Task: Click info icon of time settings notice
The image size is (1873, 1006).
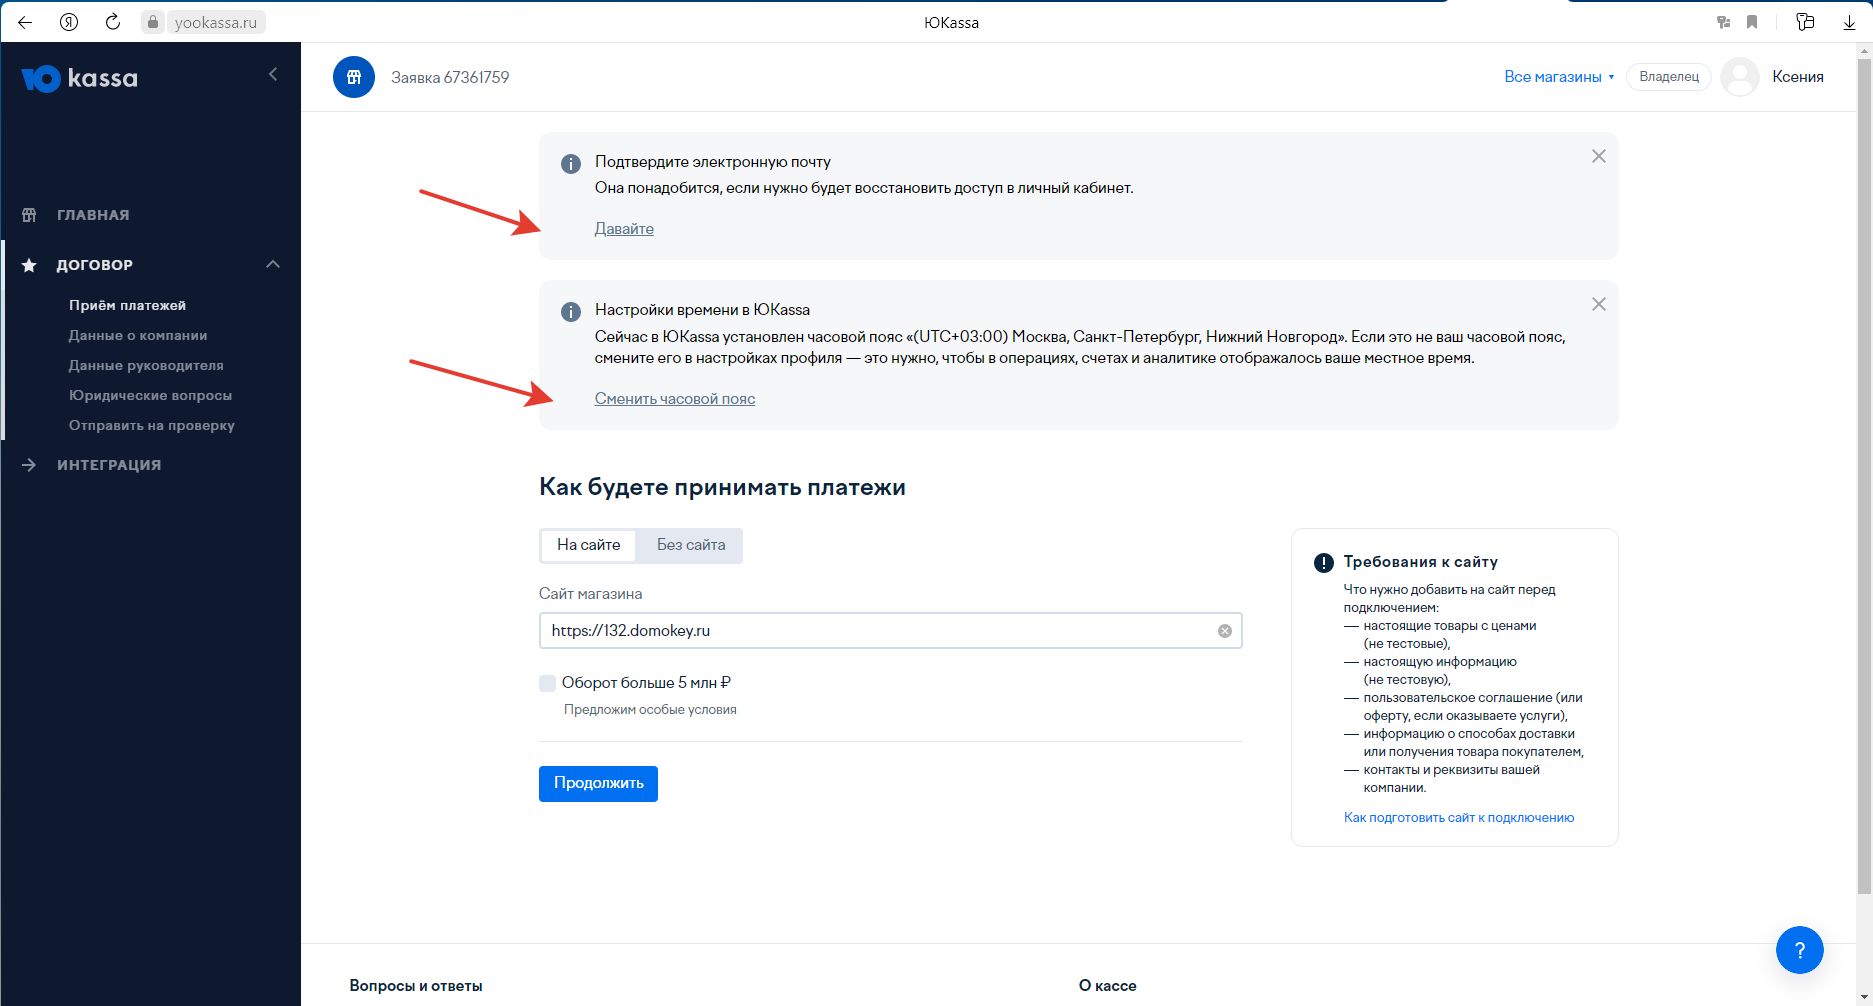Action: pyautogui.click(x=571, y=312)
